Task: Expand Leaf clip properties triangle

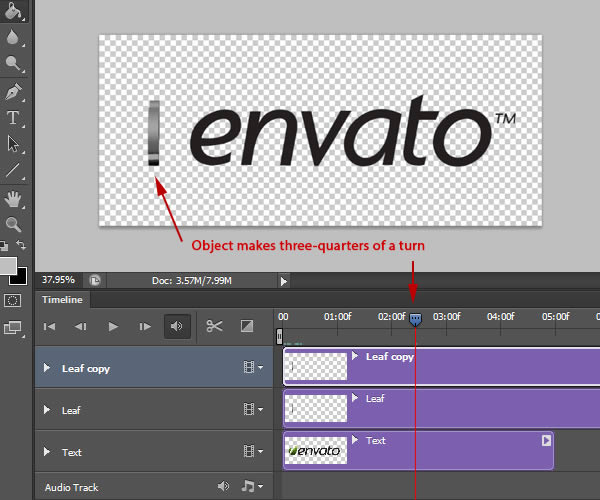Action: pos(355,398)
